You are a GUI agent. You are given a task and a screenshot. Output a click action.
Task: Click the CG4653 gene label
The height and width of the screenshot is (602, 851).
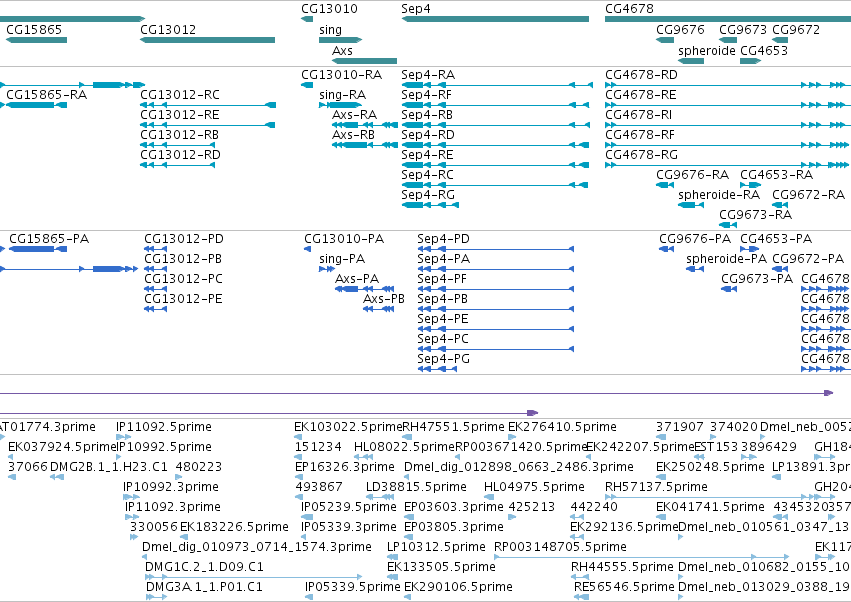(x=764, y=50)
